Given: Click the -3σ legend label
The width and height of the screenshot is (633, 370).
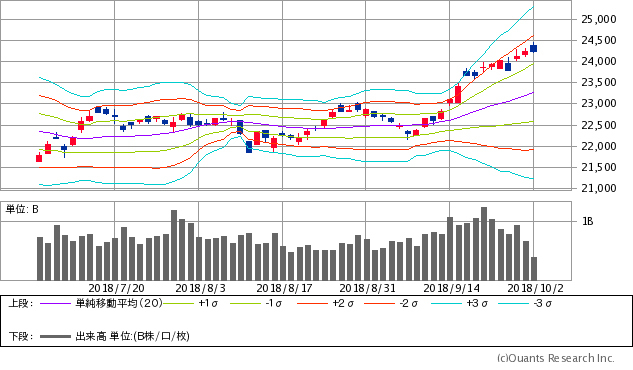Looking at the screenshot, I should pyautogui.click(x=543, y=303).
